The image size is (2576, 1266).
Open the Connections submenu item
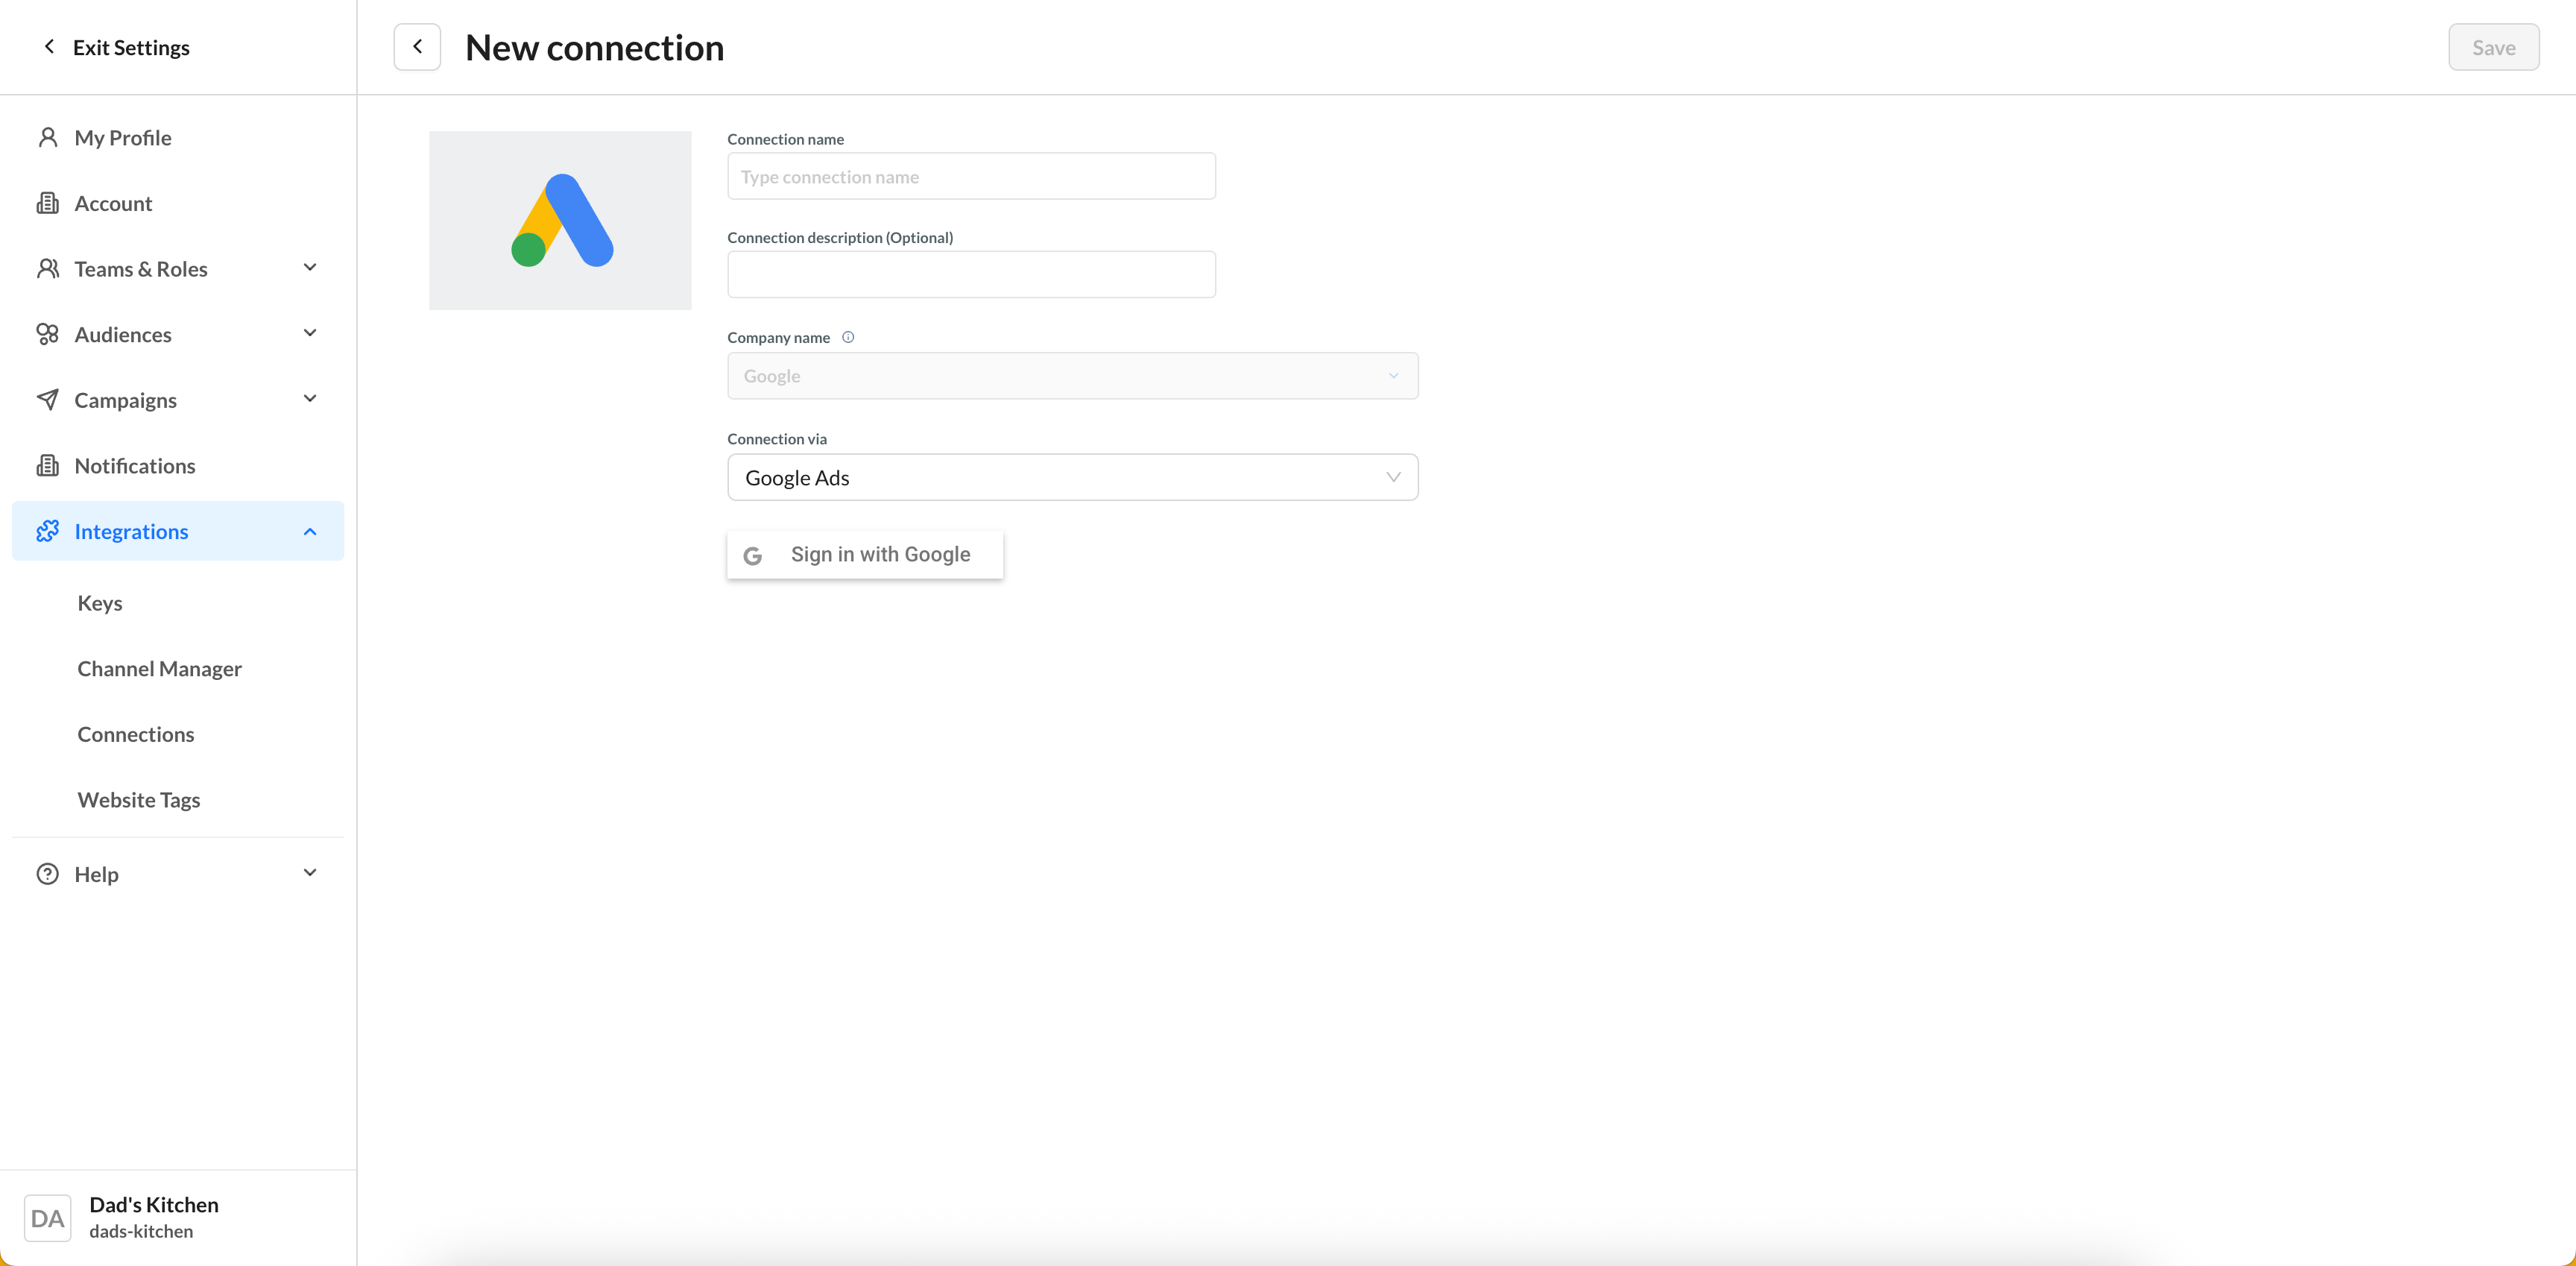pos(136,734)
